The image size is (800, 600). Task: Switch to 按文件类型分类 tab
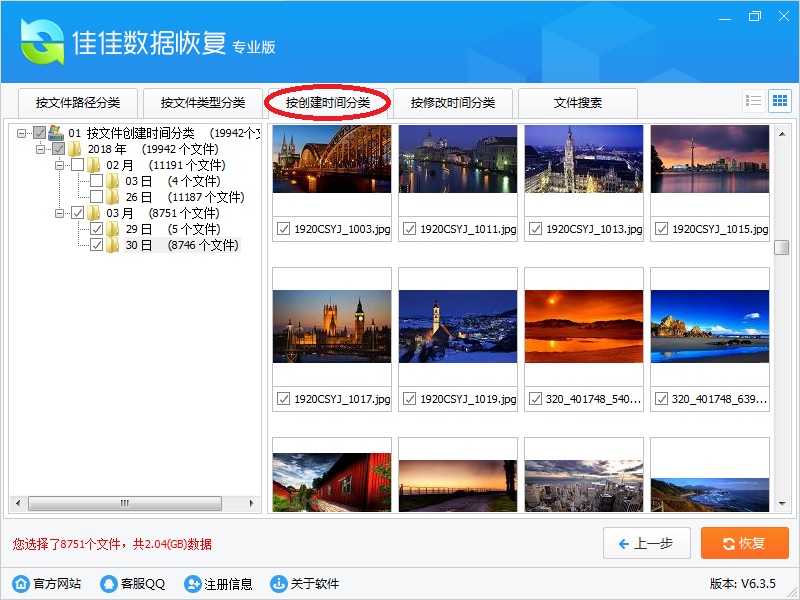click(x=202, y=103)
